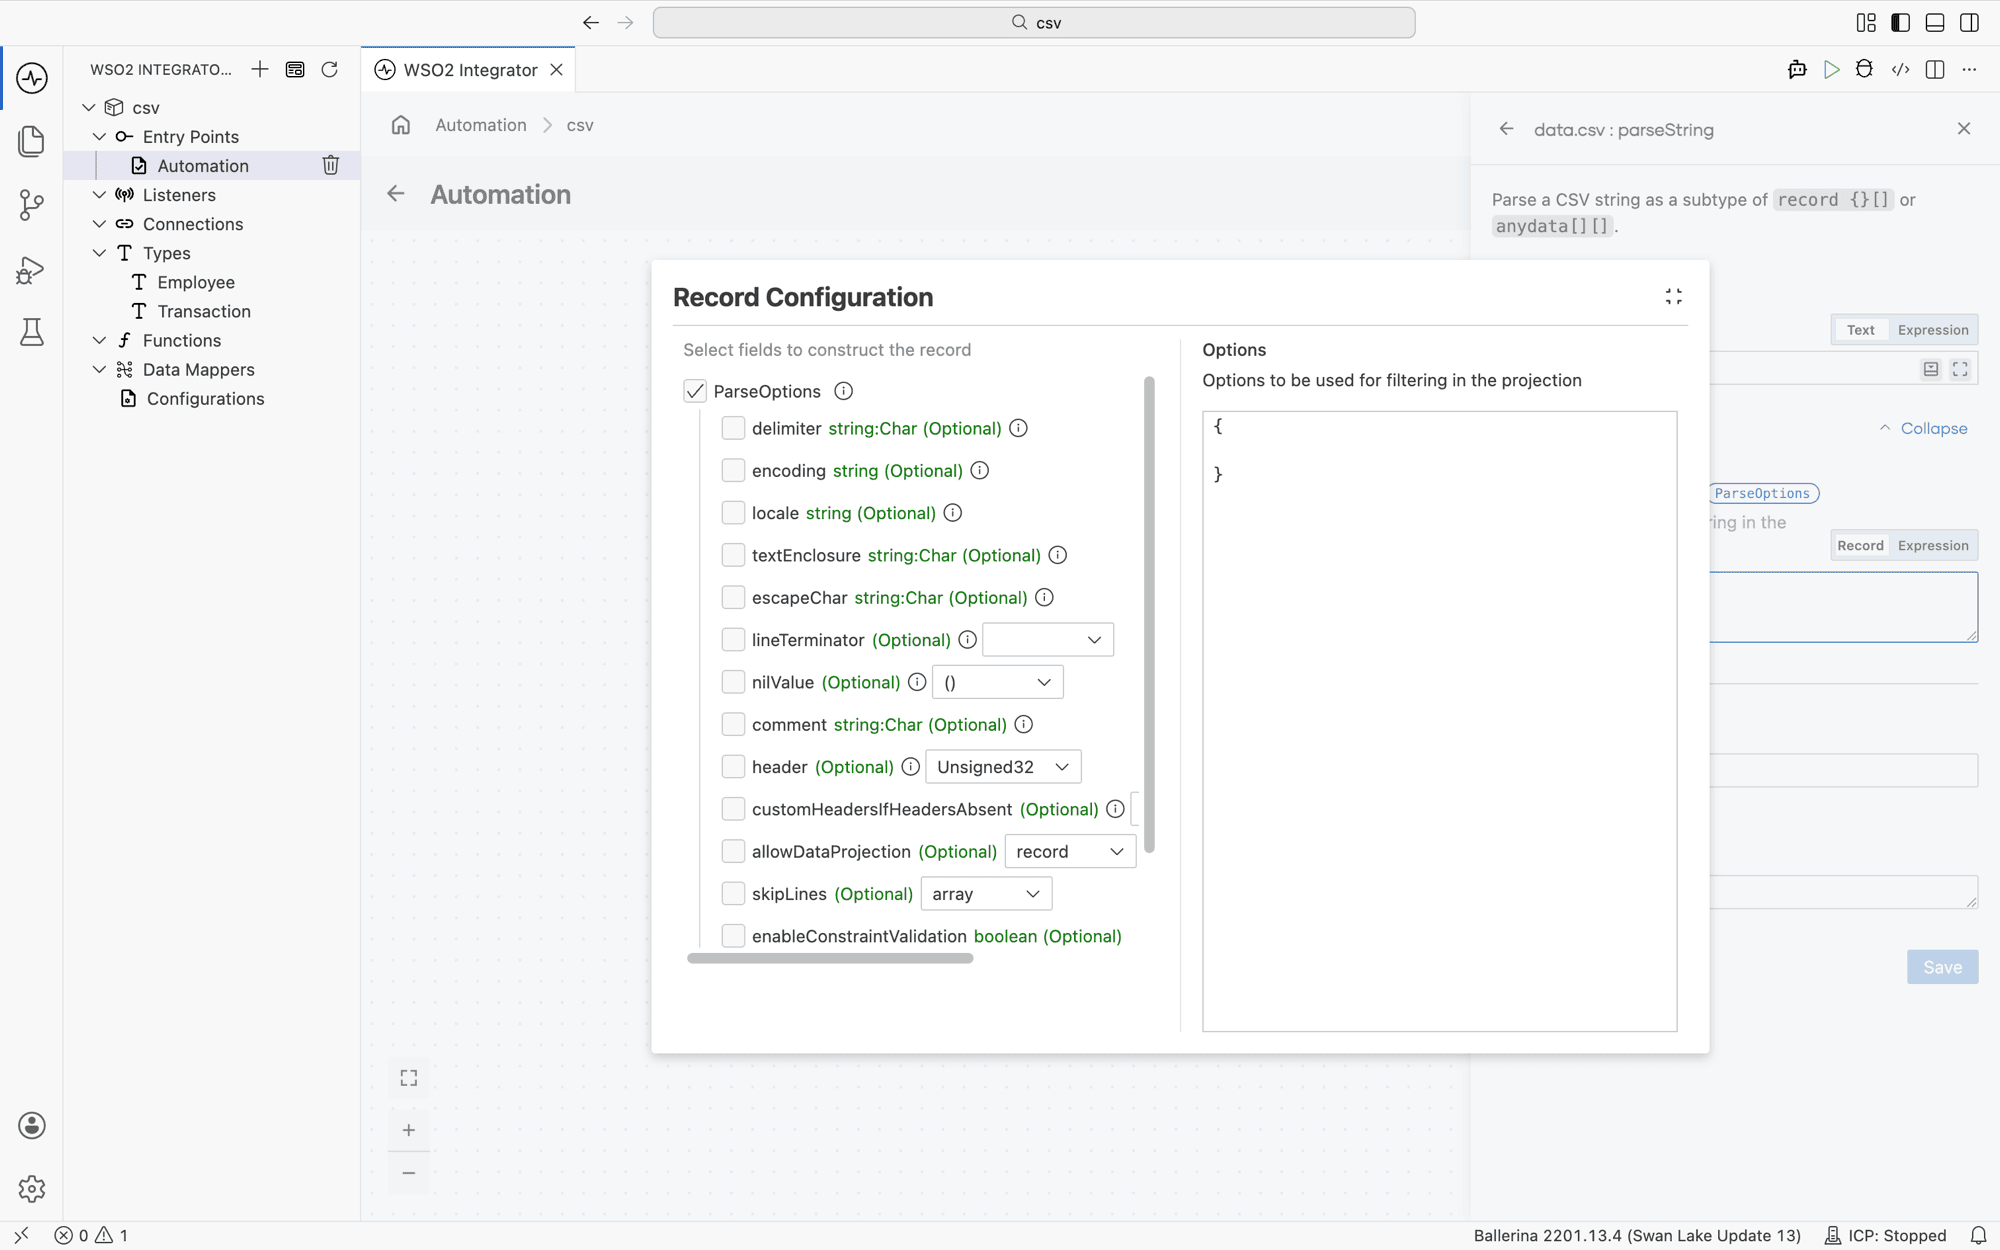Open the allowDataProjection record dropdown
Image resolution: width=2000 pixels, height=1250 pixels.
[1070, 852]
